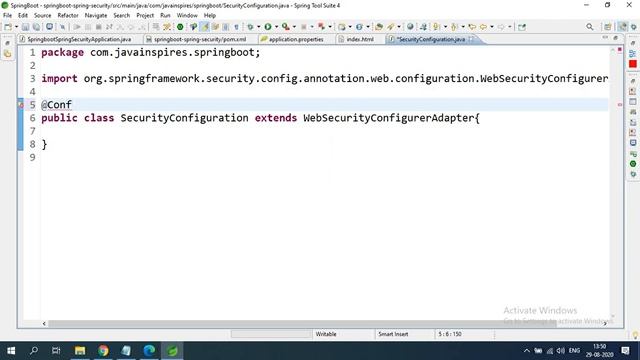640x360 pixels.
Task: Expand the Run configurations dropdown arrow
Action: 276,27
